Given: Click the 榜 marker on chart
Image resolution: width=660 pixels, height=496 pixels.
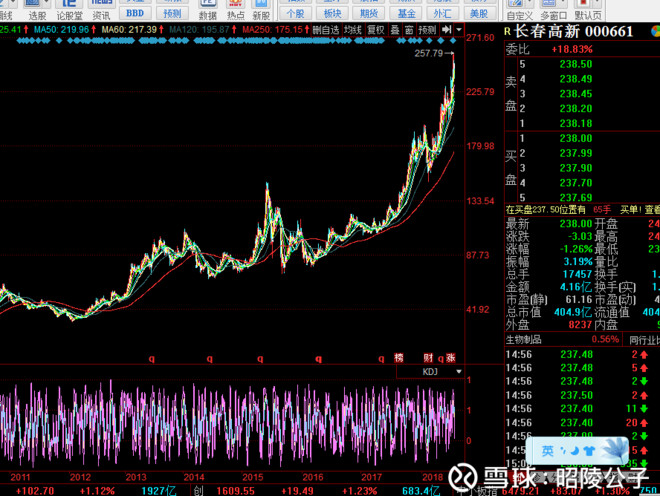Looking at the screenshot, I should pos(399,358).
